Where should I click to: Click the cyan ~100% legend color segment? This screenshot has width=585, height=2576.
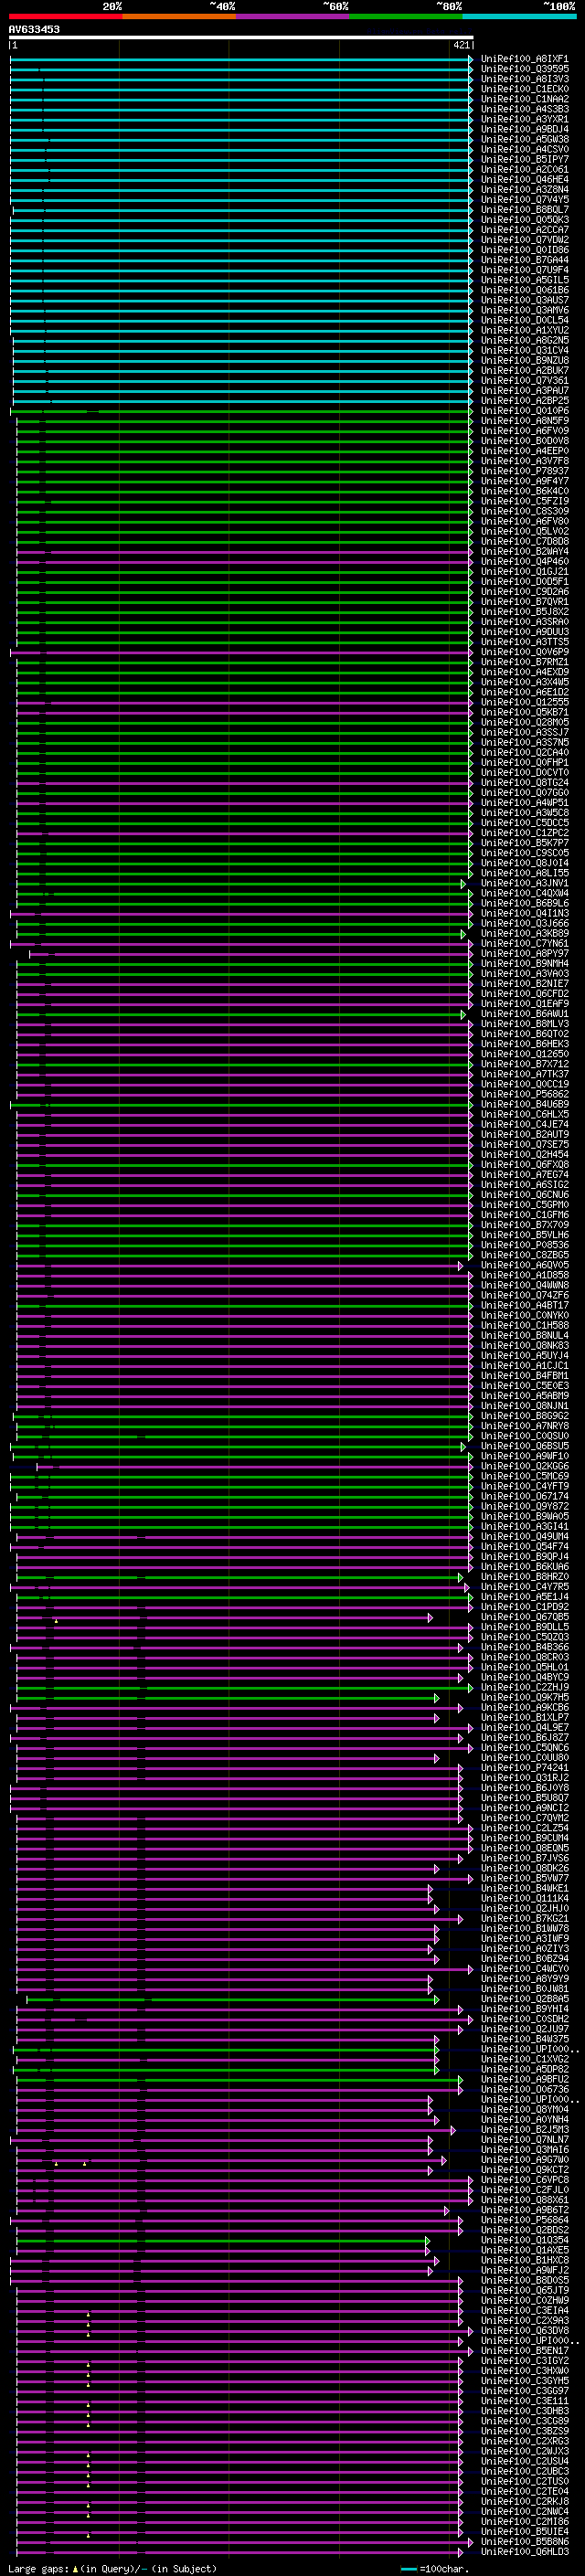point(519,16)
